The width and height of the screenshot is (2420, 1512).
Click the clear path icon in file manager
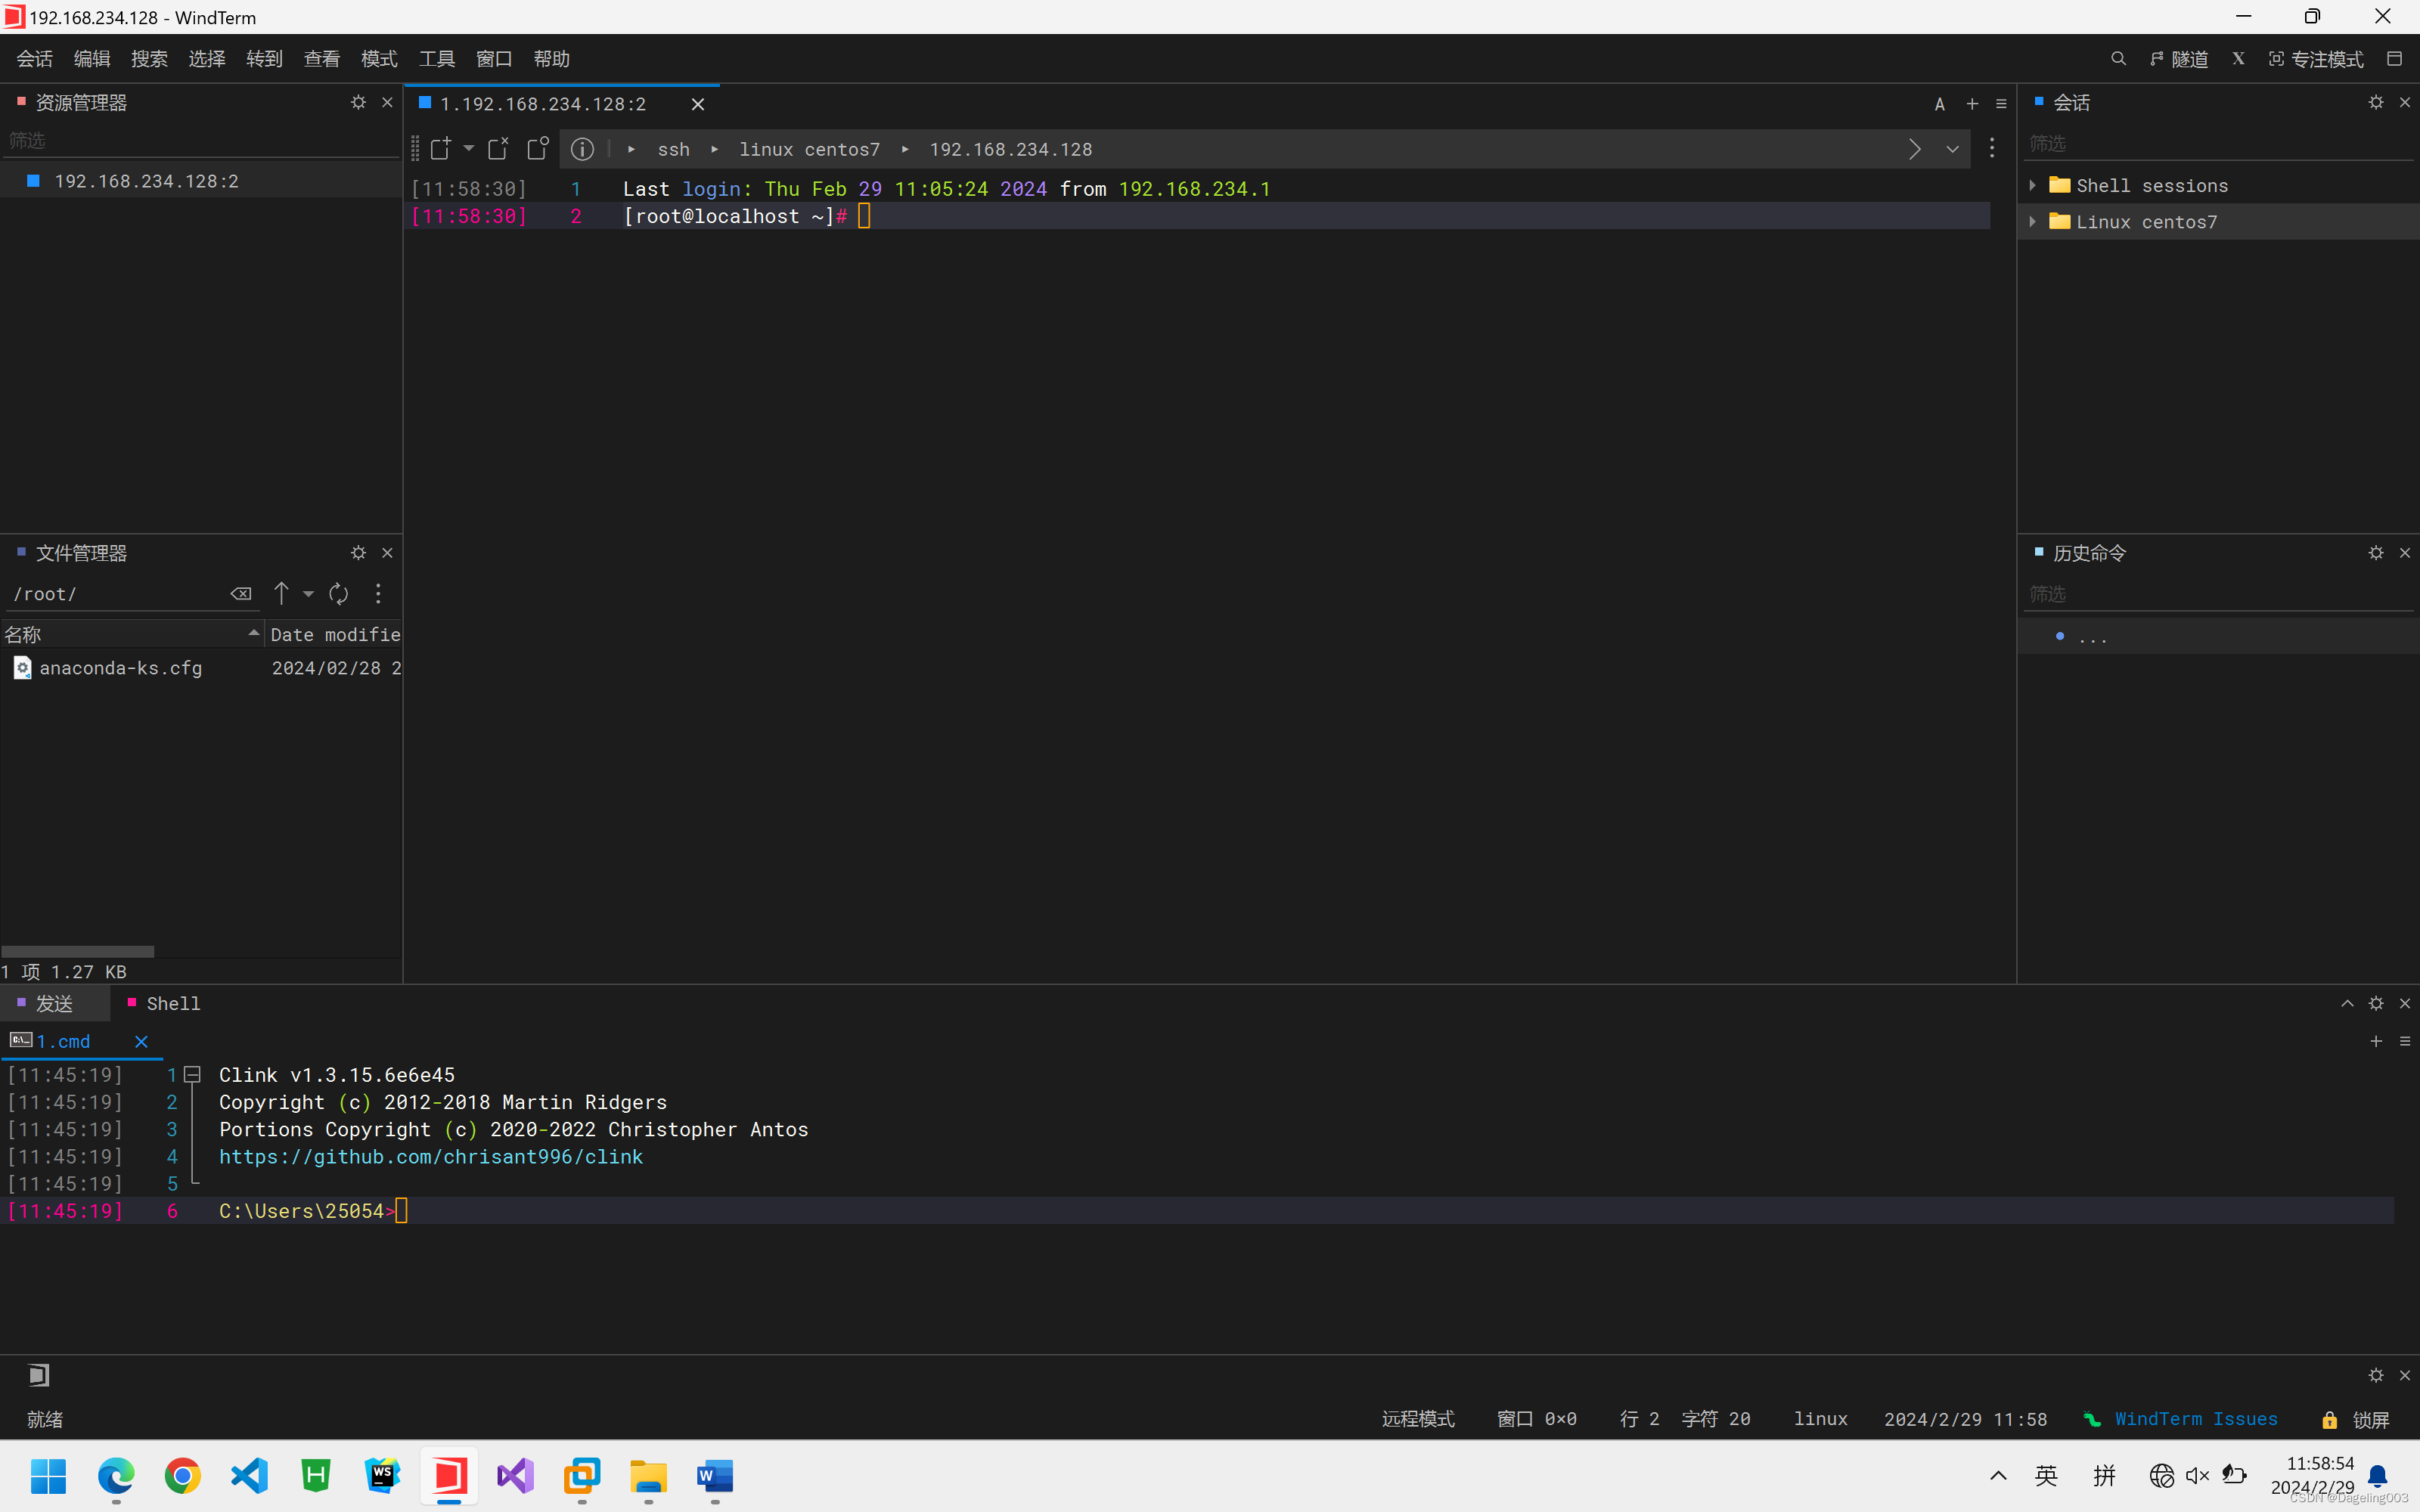coord(241,594)
